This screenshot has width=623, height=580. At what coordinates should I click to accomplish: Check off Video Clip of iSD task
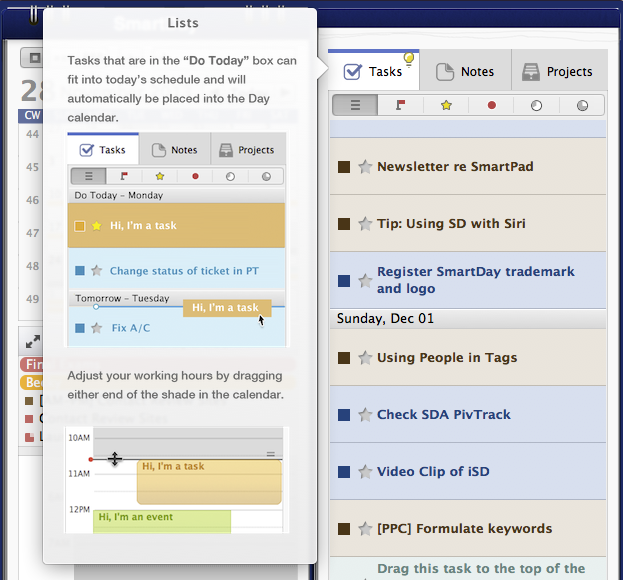[344, 472]
